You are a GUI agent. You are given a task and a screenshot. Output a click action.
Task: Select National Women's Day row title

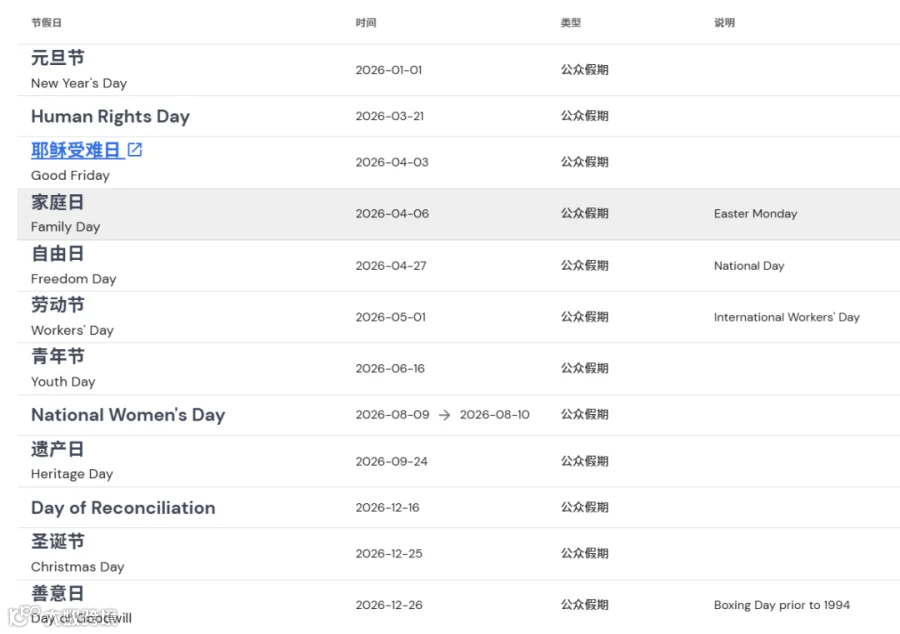tap(128, 415)
